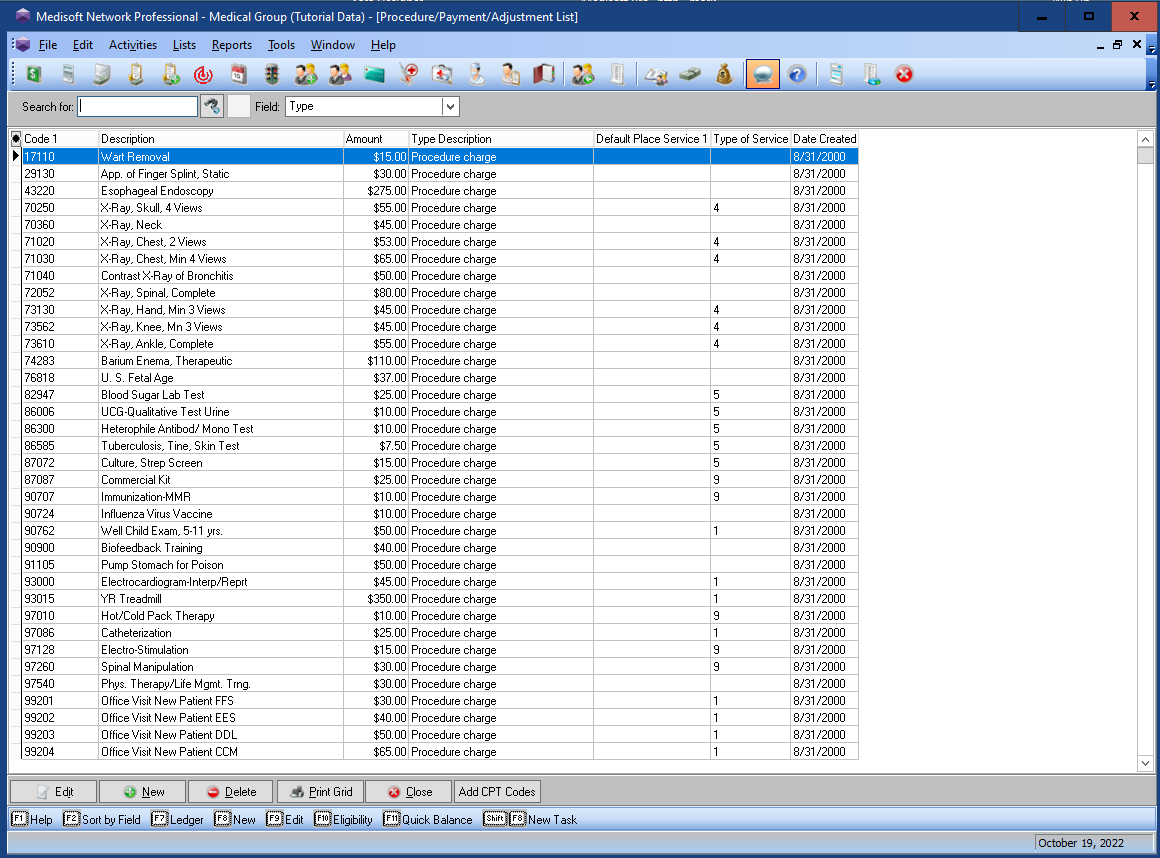The width and height of the screenshot is (1160, 858).
Task: Open Transaction Entry using the dollar icon
Action: tap(33, 73)
